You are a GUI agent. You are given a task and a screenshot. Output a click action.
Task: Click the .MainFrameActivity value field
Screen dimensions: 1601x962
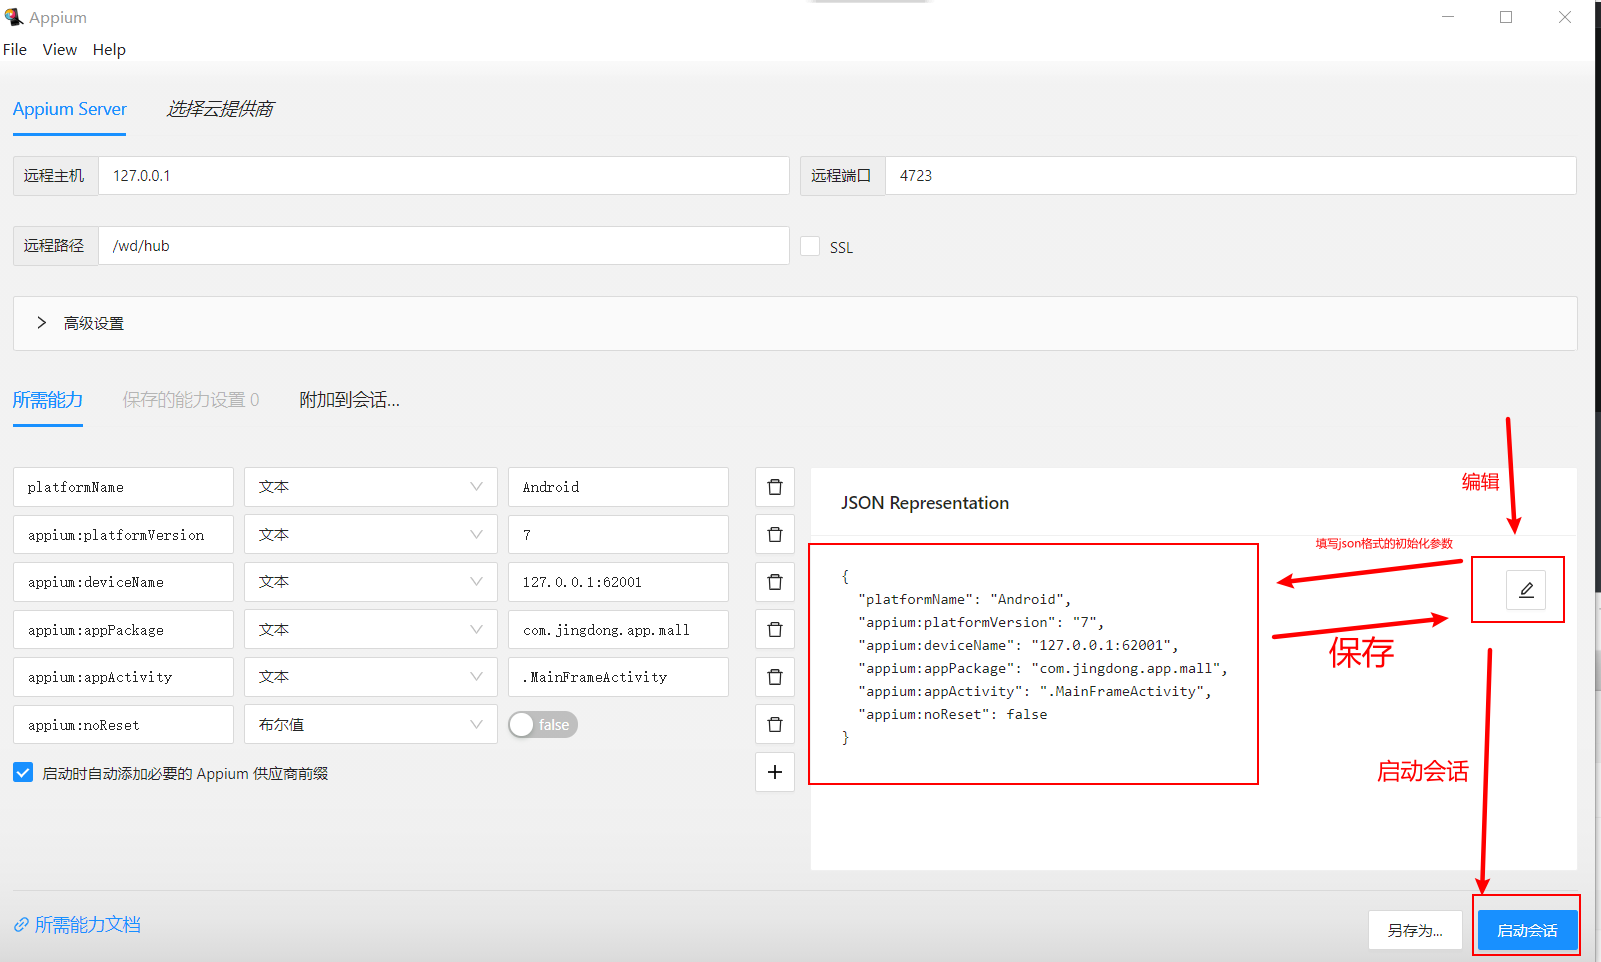(618, 677)
